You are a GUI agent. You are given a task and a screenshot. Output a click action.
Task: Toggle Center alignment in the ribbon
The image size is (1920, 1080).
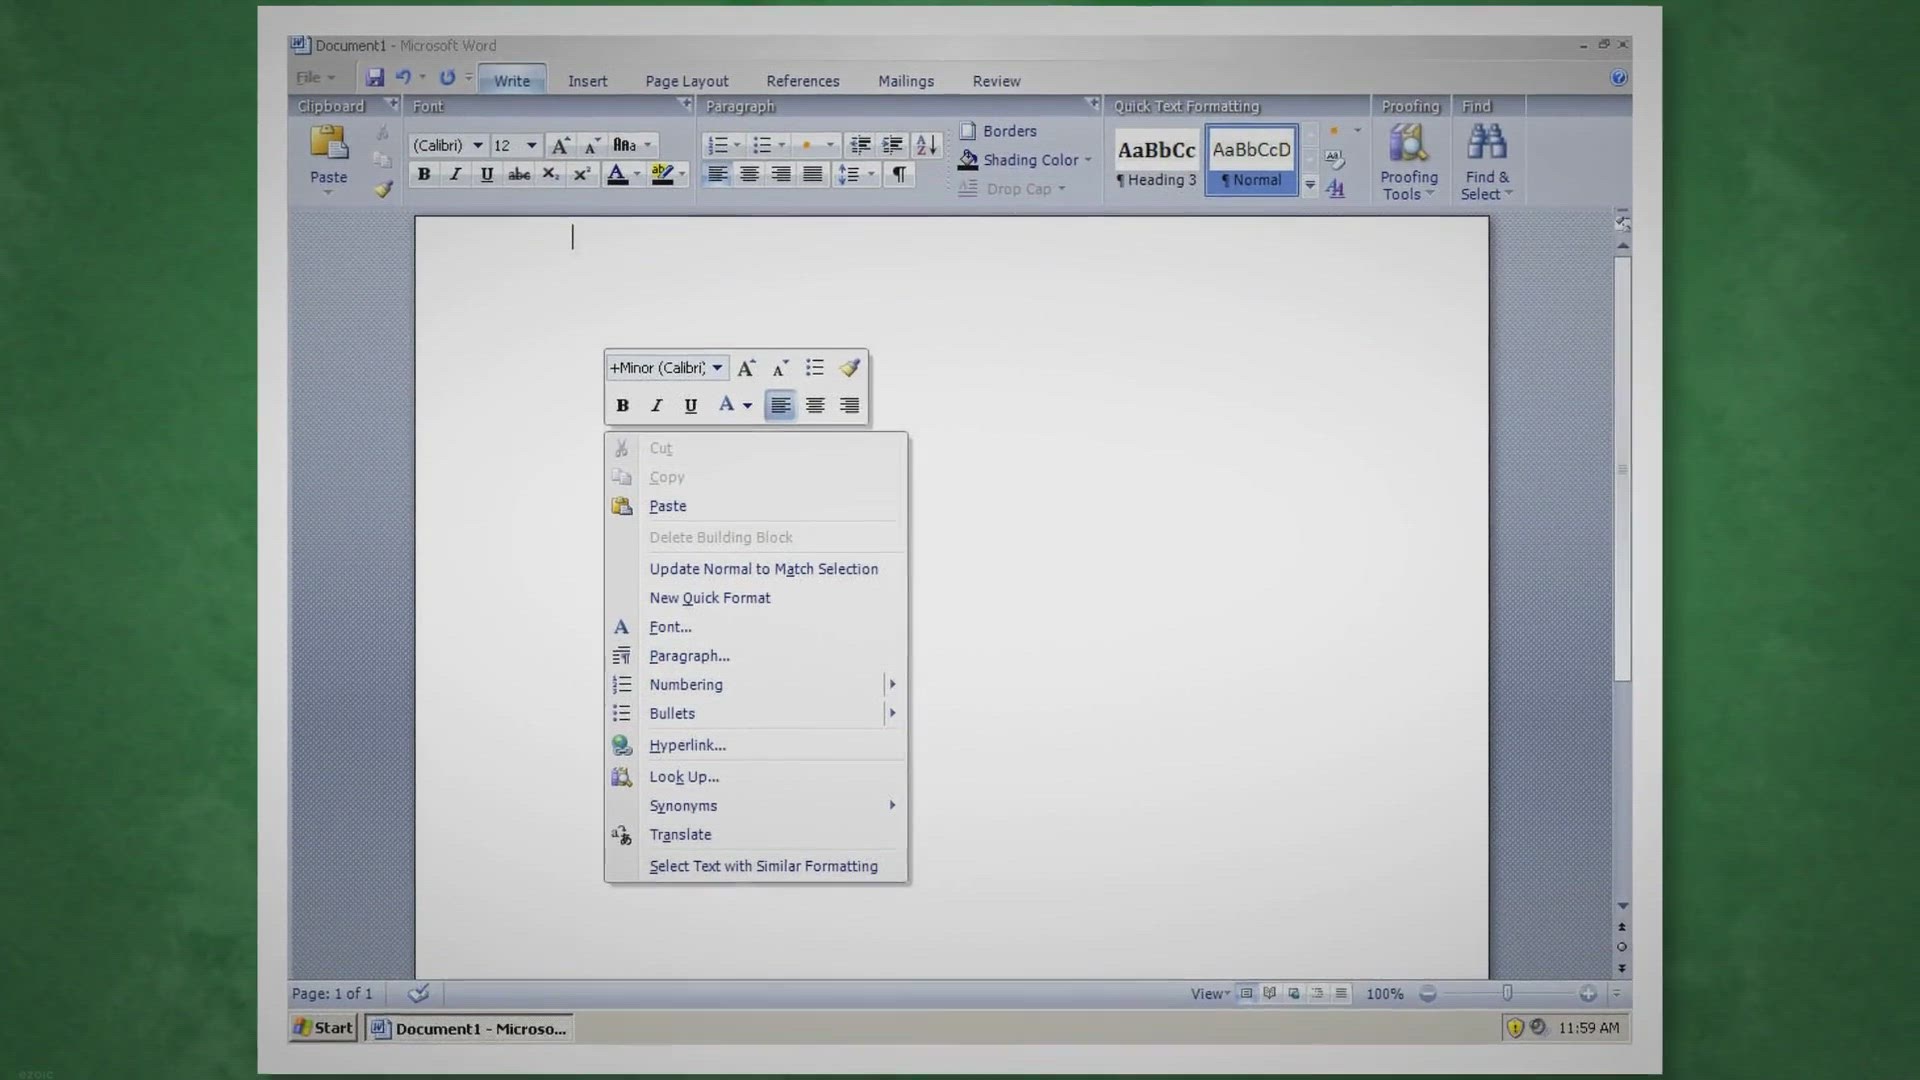point(749,174)
